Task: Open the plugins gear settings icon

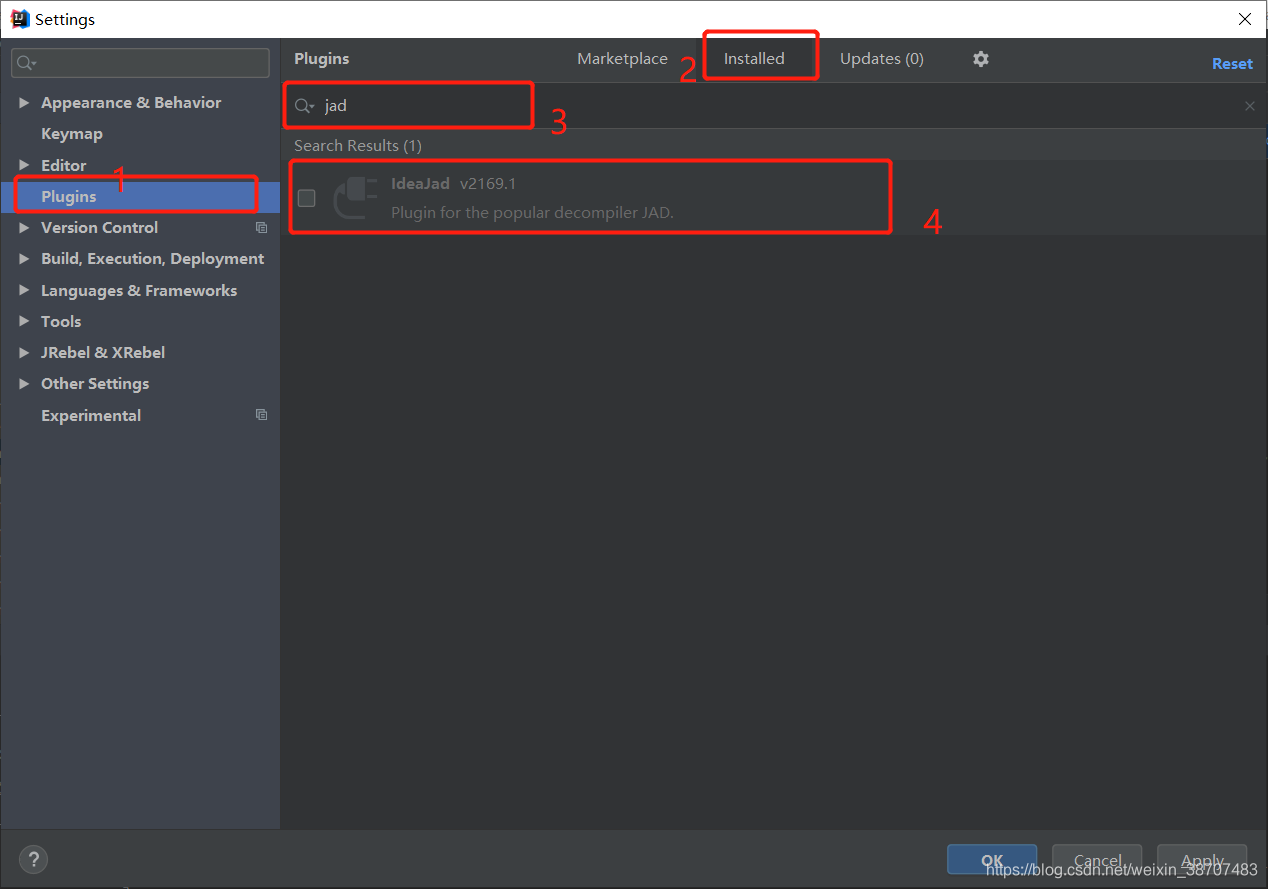Action: tap(981, 59)
